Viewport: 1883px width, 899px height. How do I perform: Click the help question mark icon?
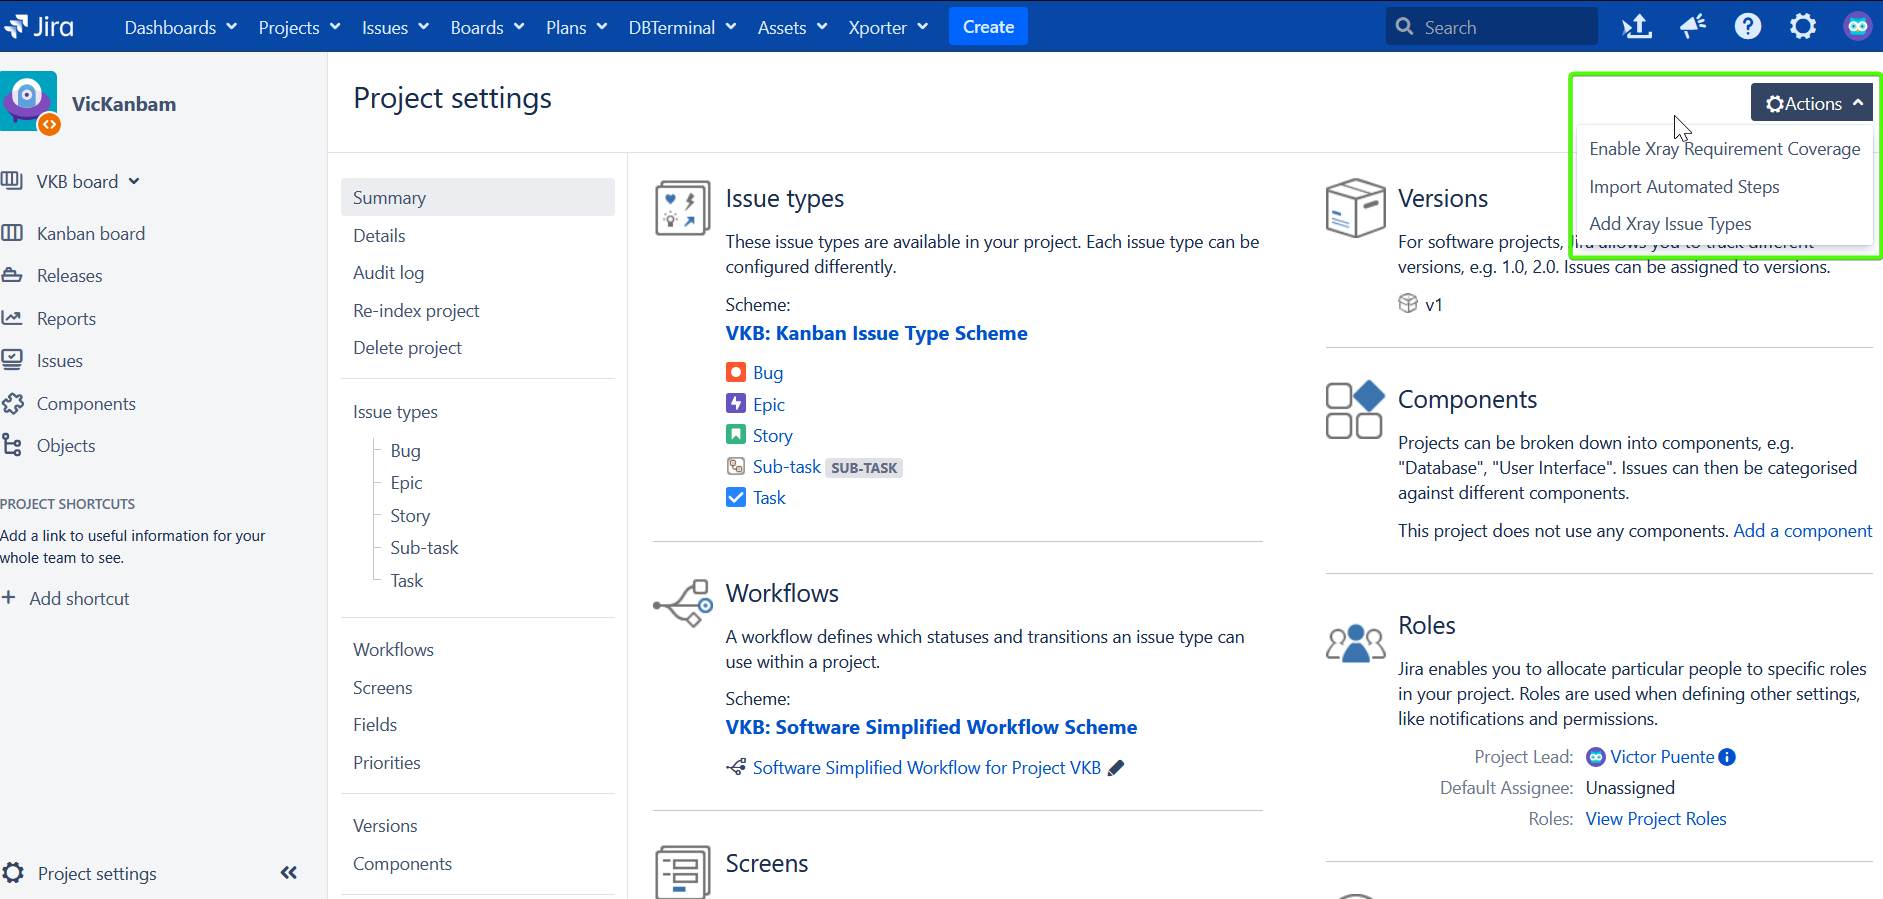pyautogui.click(x=1747, y=27)
